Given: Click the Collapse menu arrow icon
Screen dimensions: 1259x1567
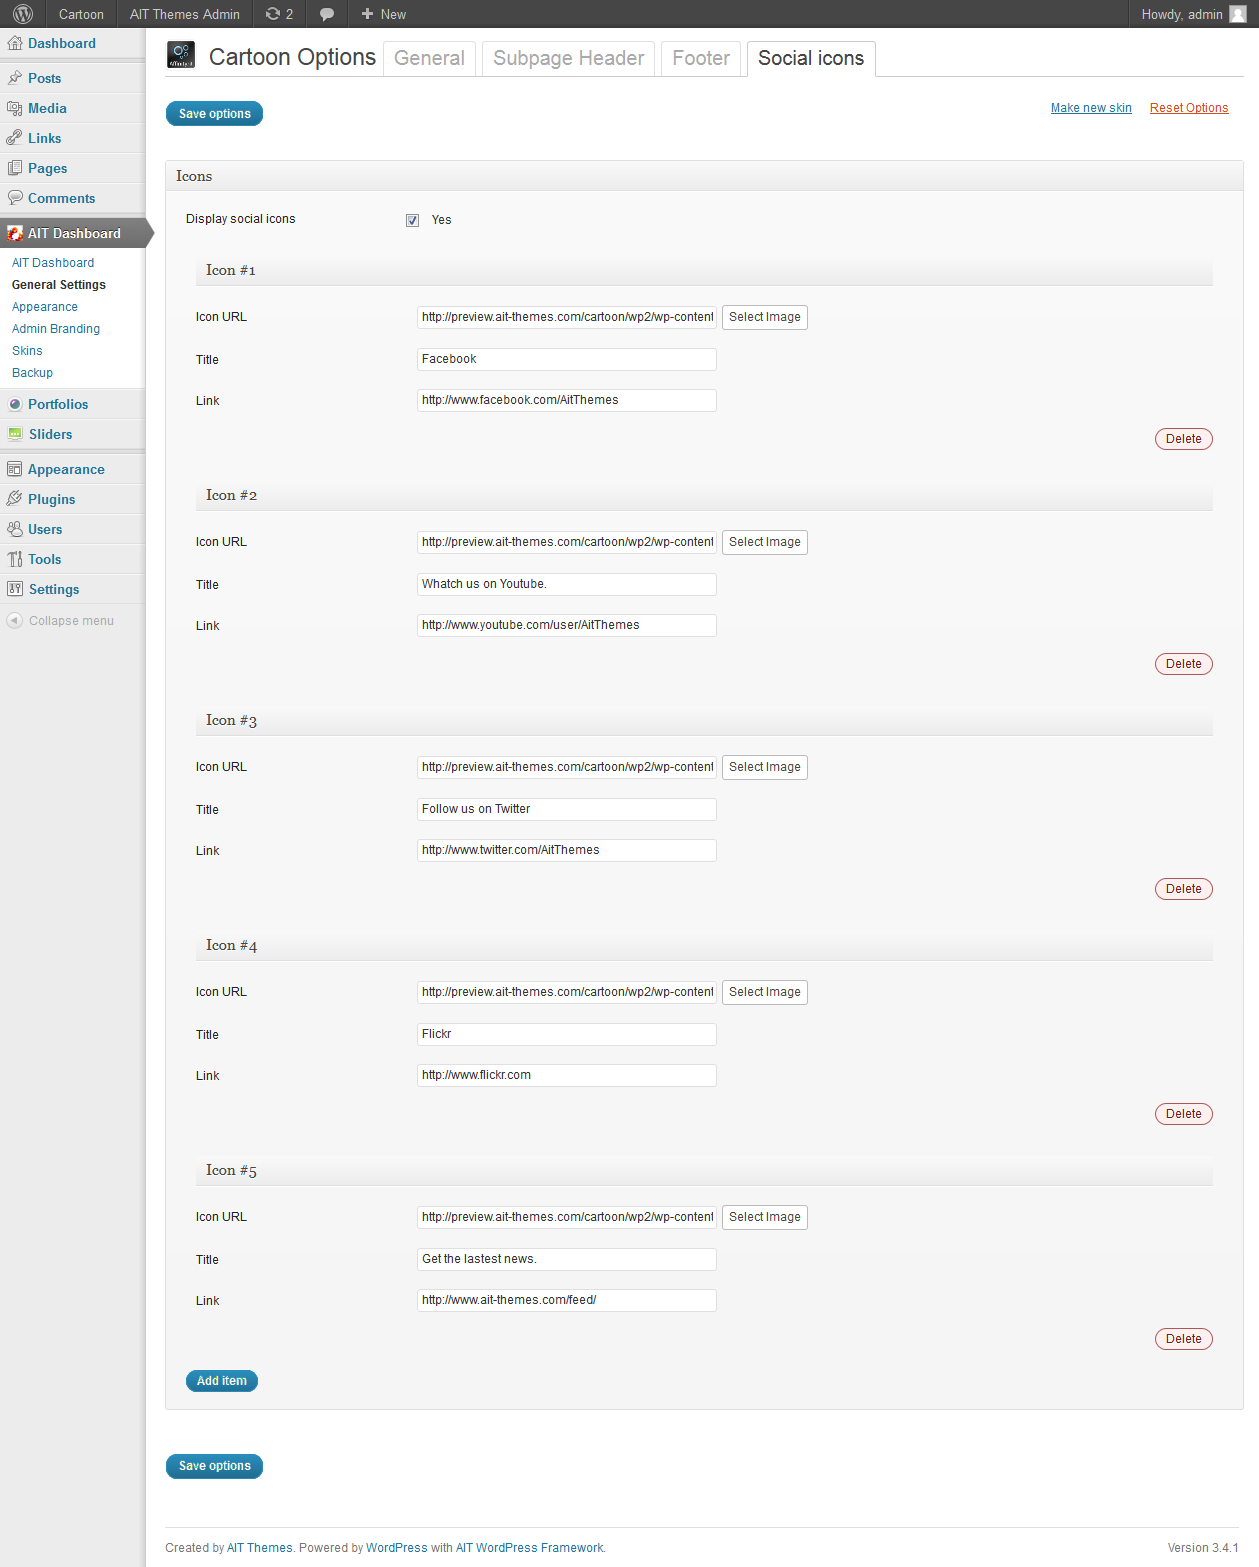Looking at the screenshot, I should pyautogui.click(x=14, y=620).
